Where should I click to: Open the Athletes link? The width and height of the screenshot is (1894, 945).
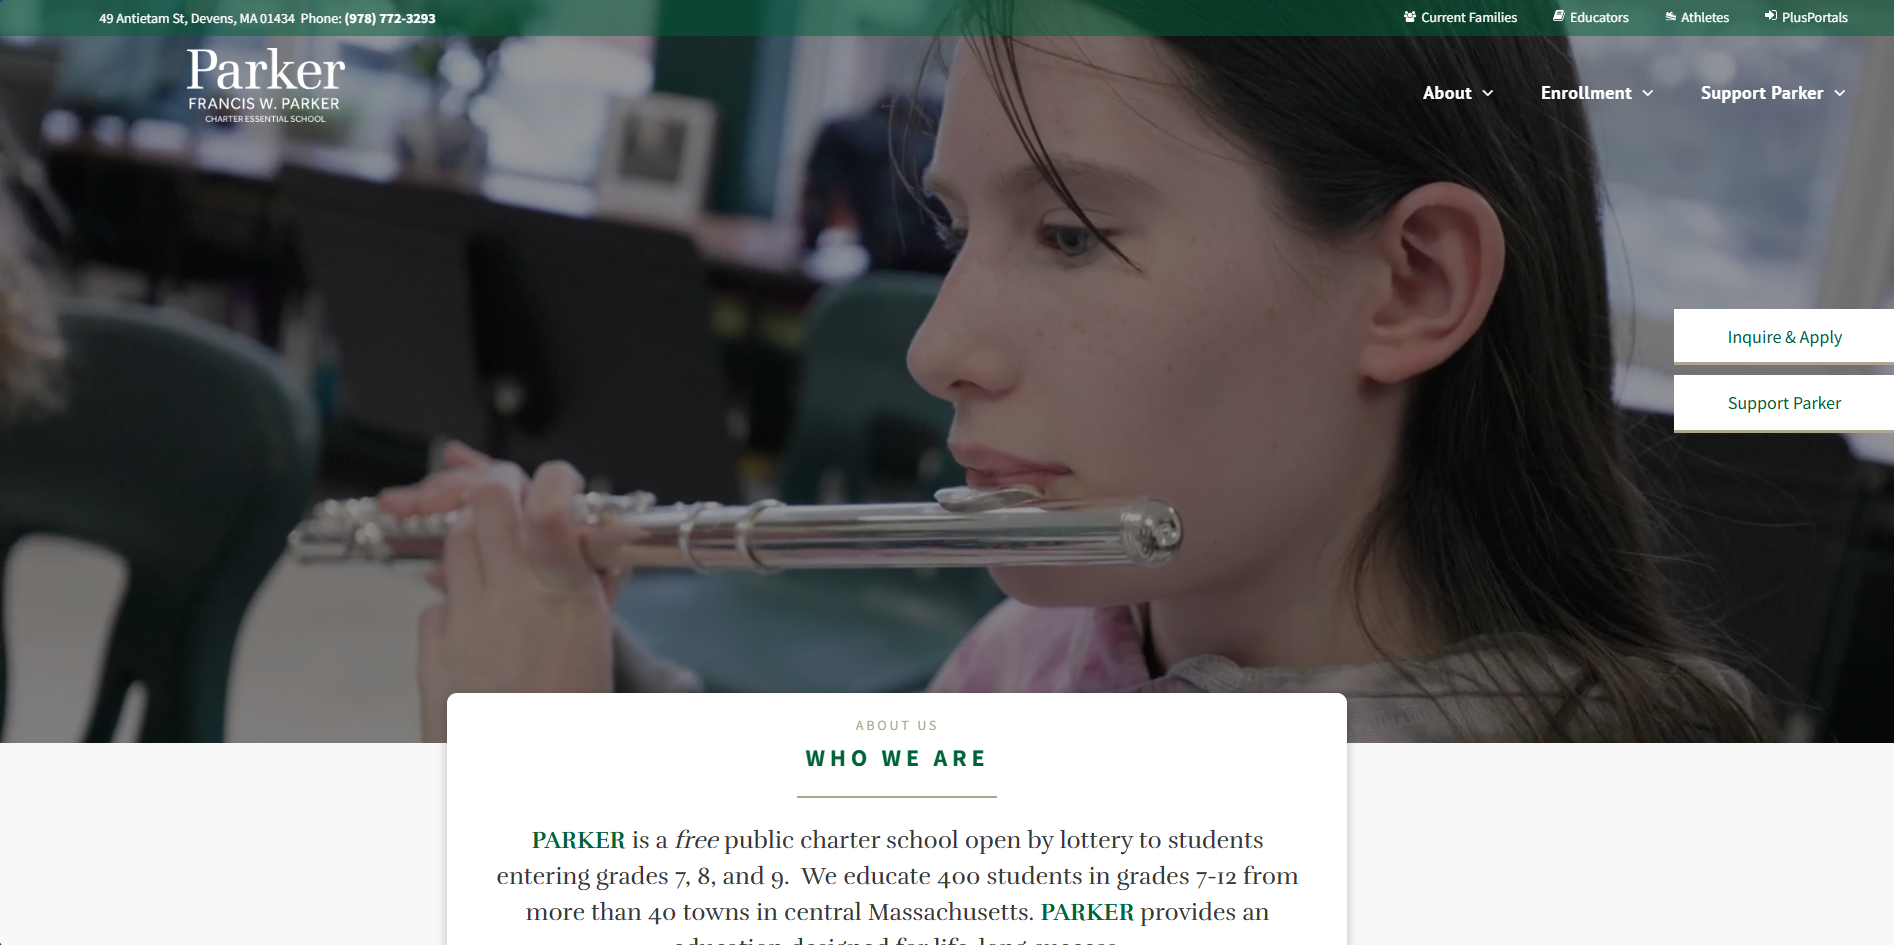coord(1705,17)
